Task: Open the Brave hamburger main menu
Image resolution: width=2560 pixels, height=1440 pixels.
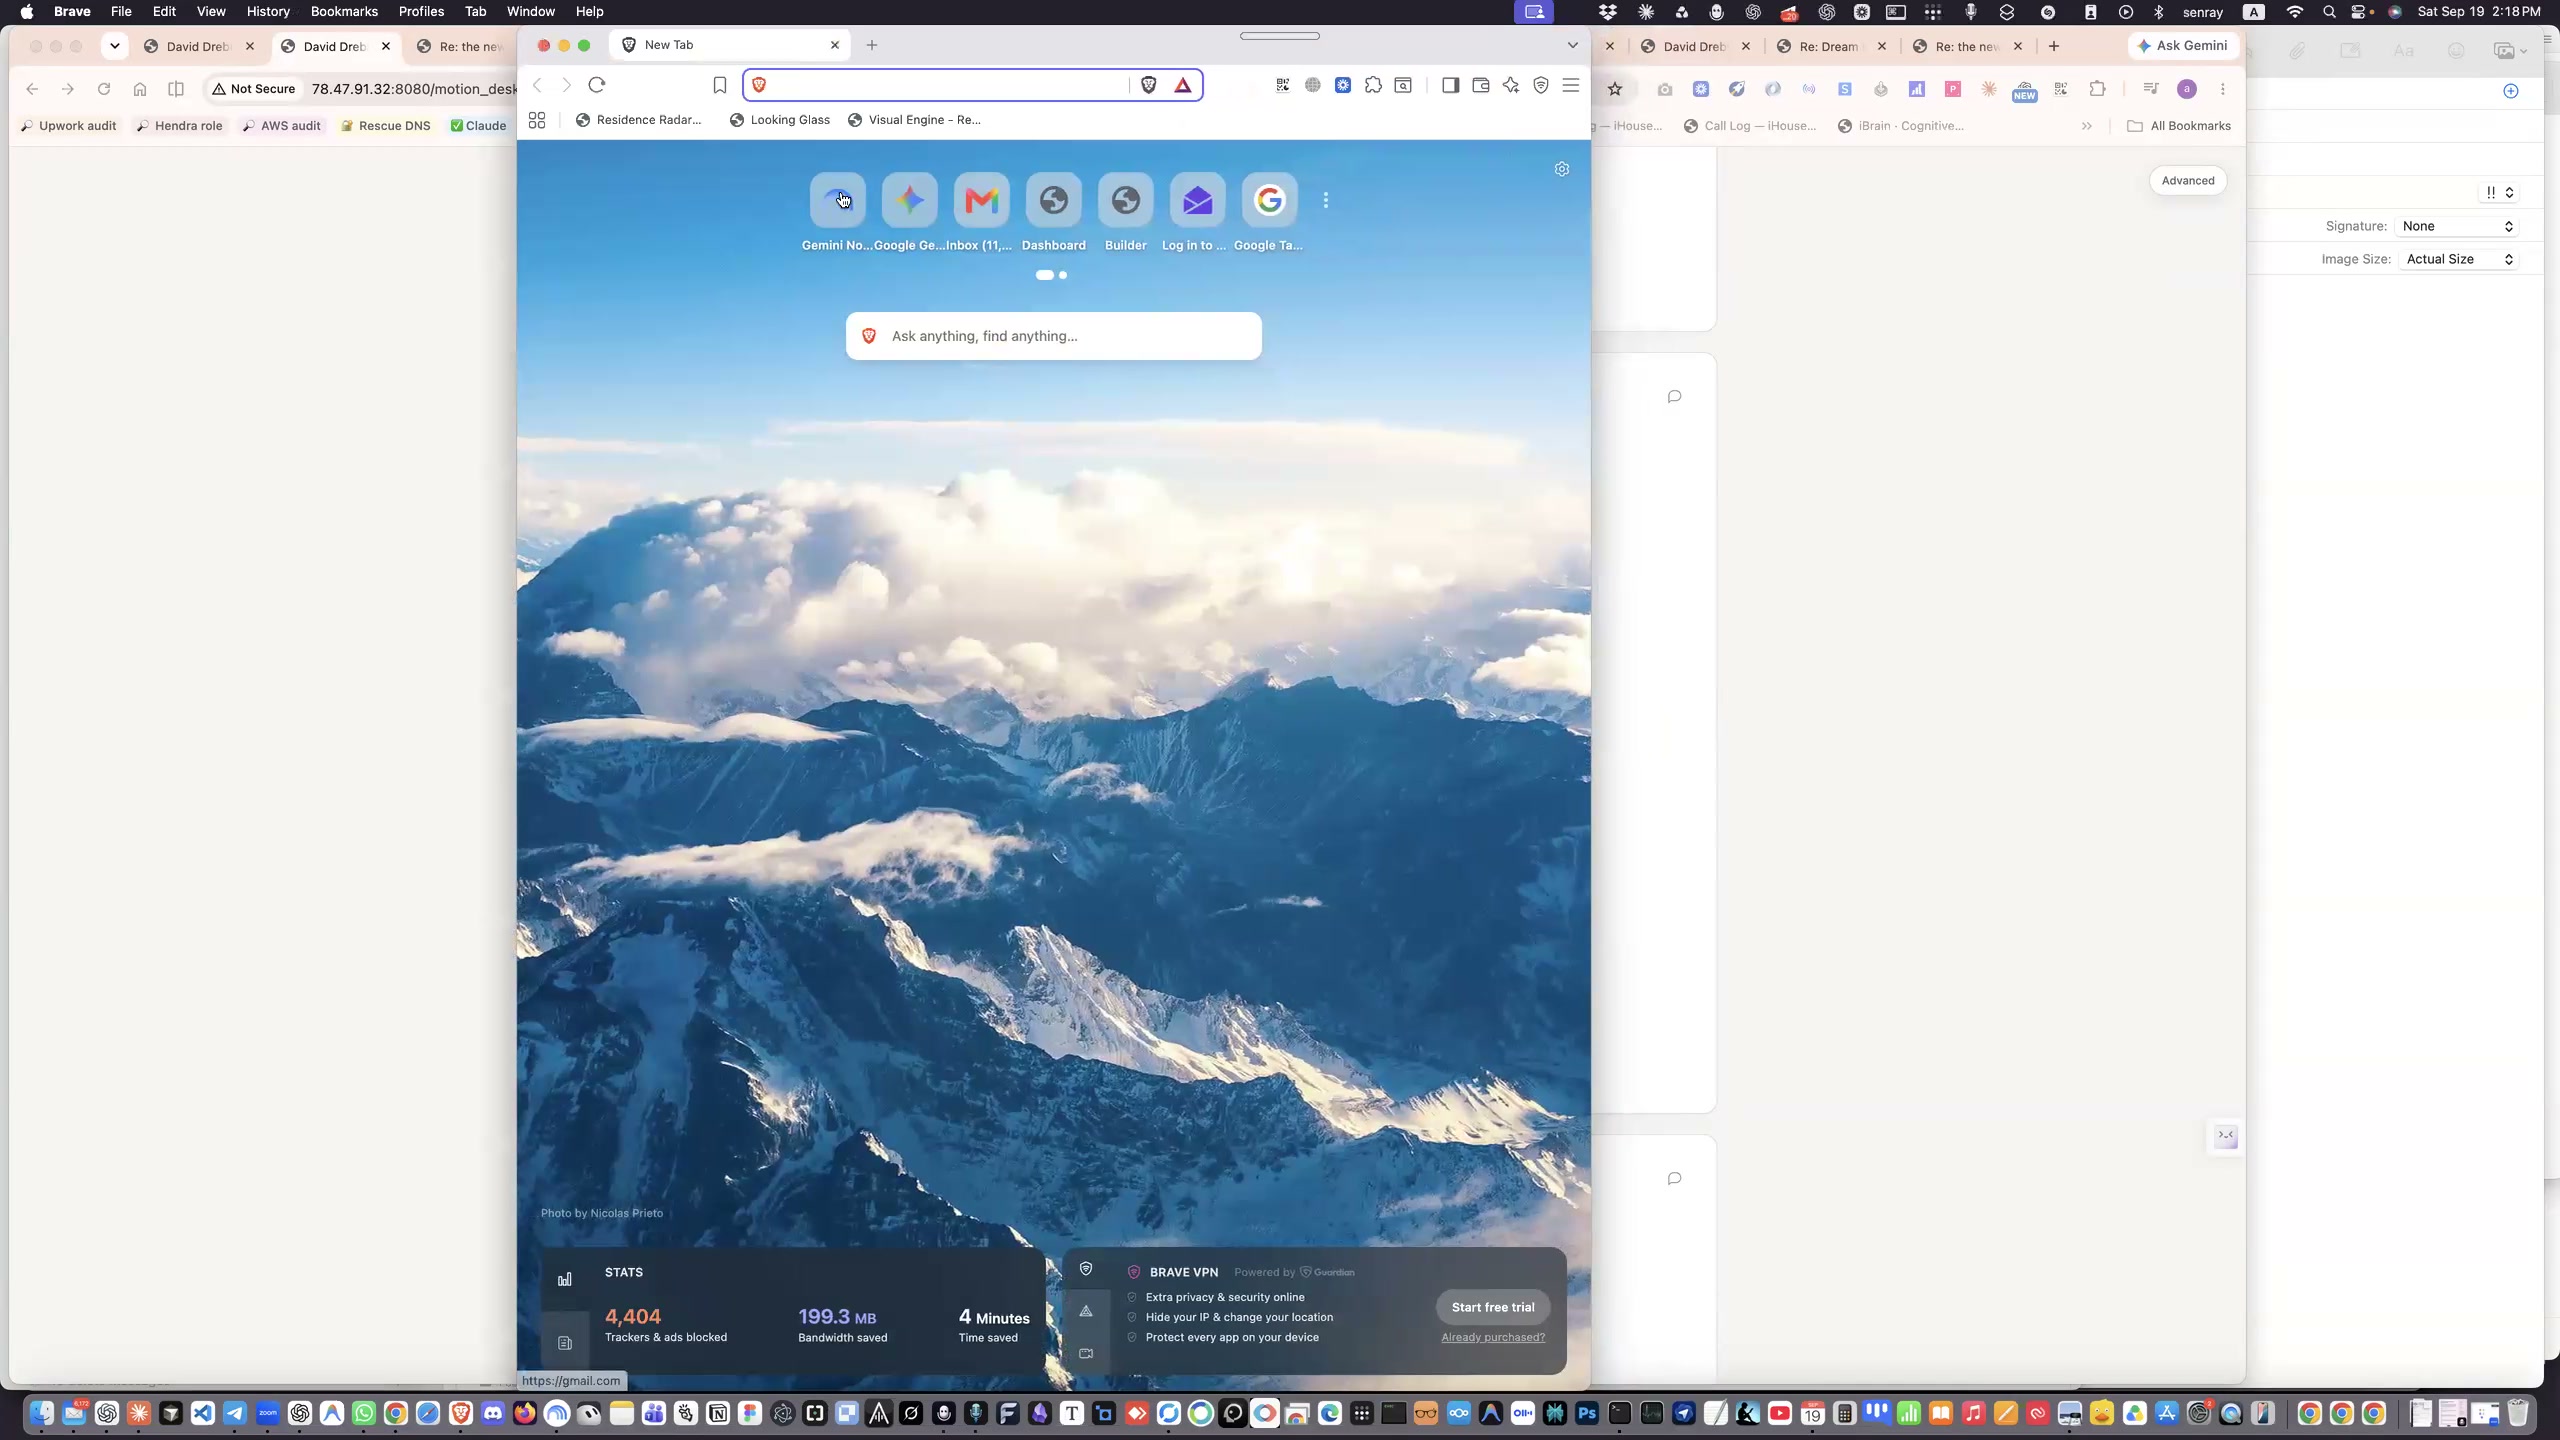Action: [1571, 85]
